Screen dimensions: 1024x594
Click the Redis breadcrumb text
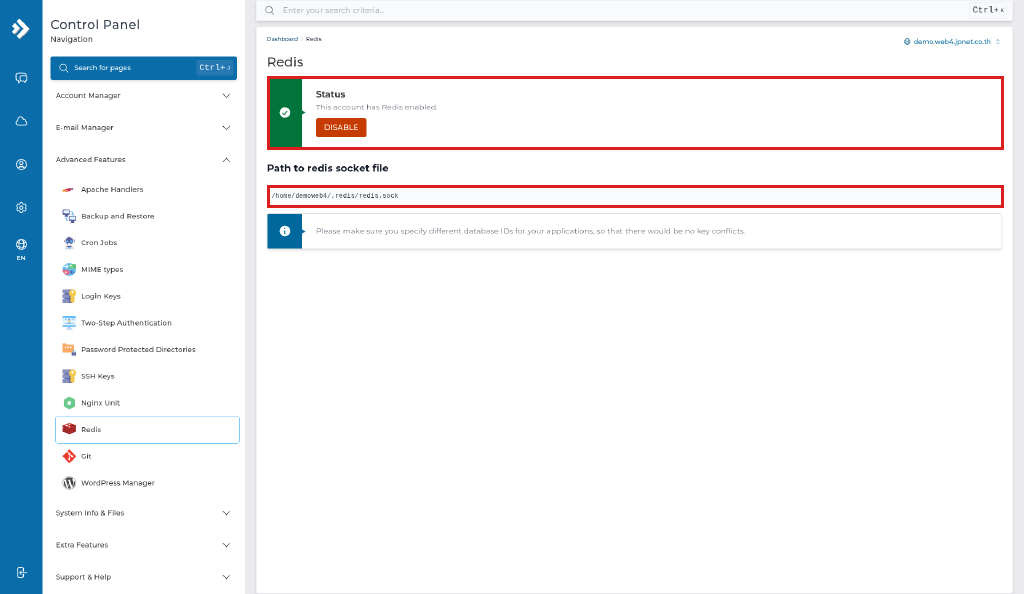point(313,39)
